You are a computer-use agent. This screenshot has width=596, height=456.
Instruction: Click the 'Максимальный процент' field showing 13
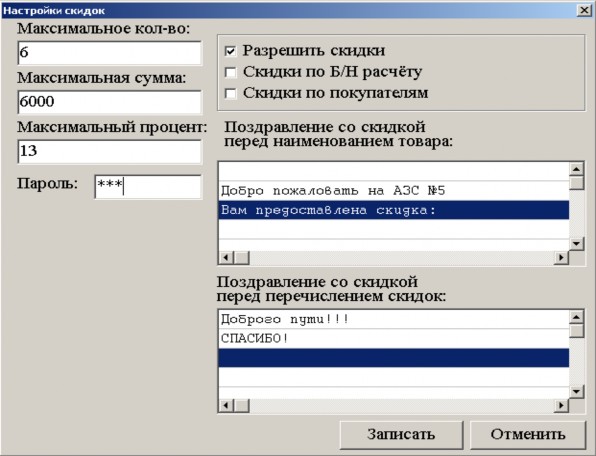click(109, 151)
